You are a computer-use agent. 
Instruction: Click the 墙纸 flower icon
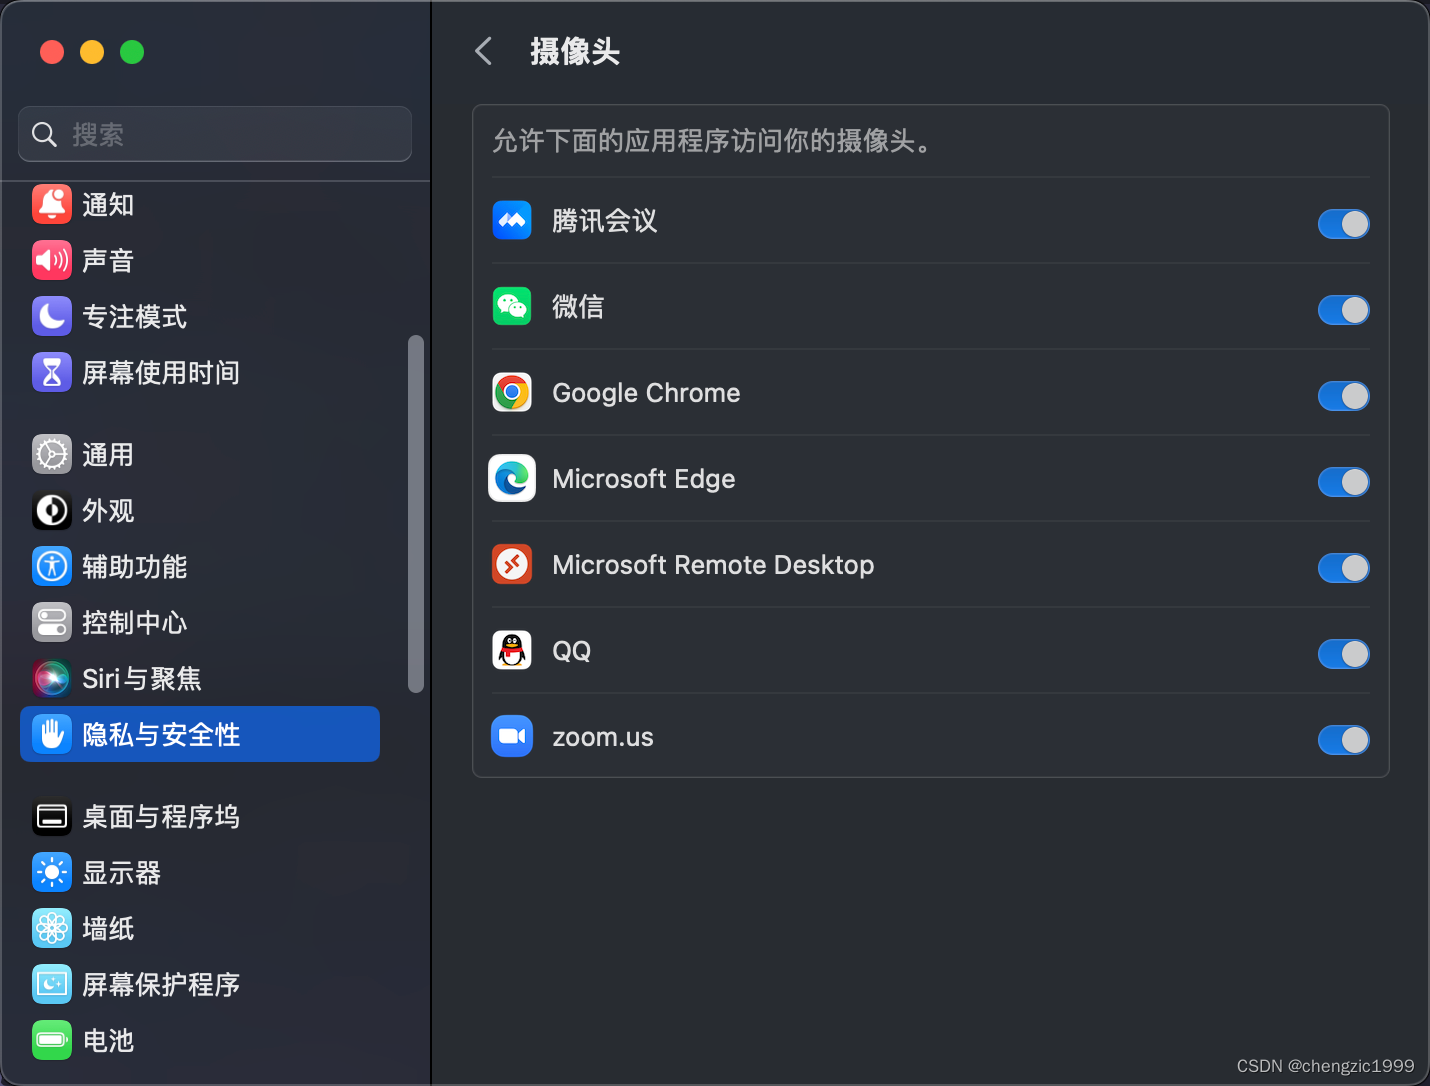pyautogui.click(x=52, y=928)
